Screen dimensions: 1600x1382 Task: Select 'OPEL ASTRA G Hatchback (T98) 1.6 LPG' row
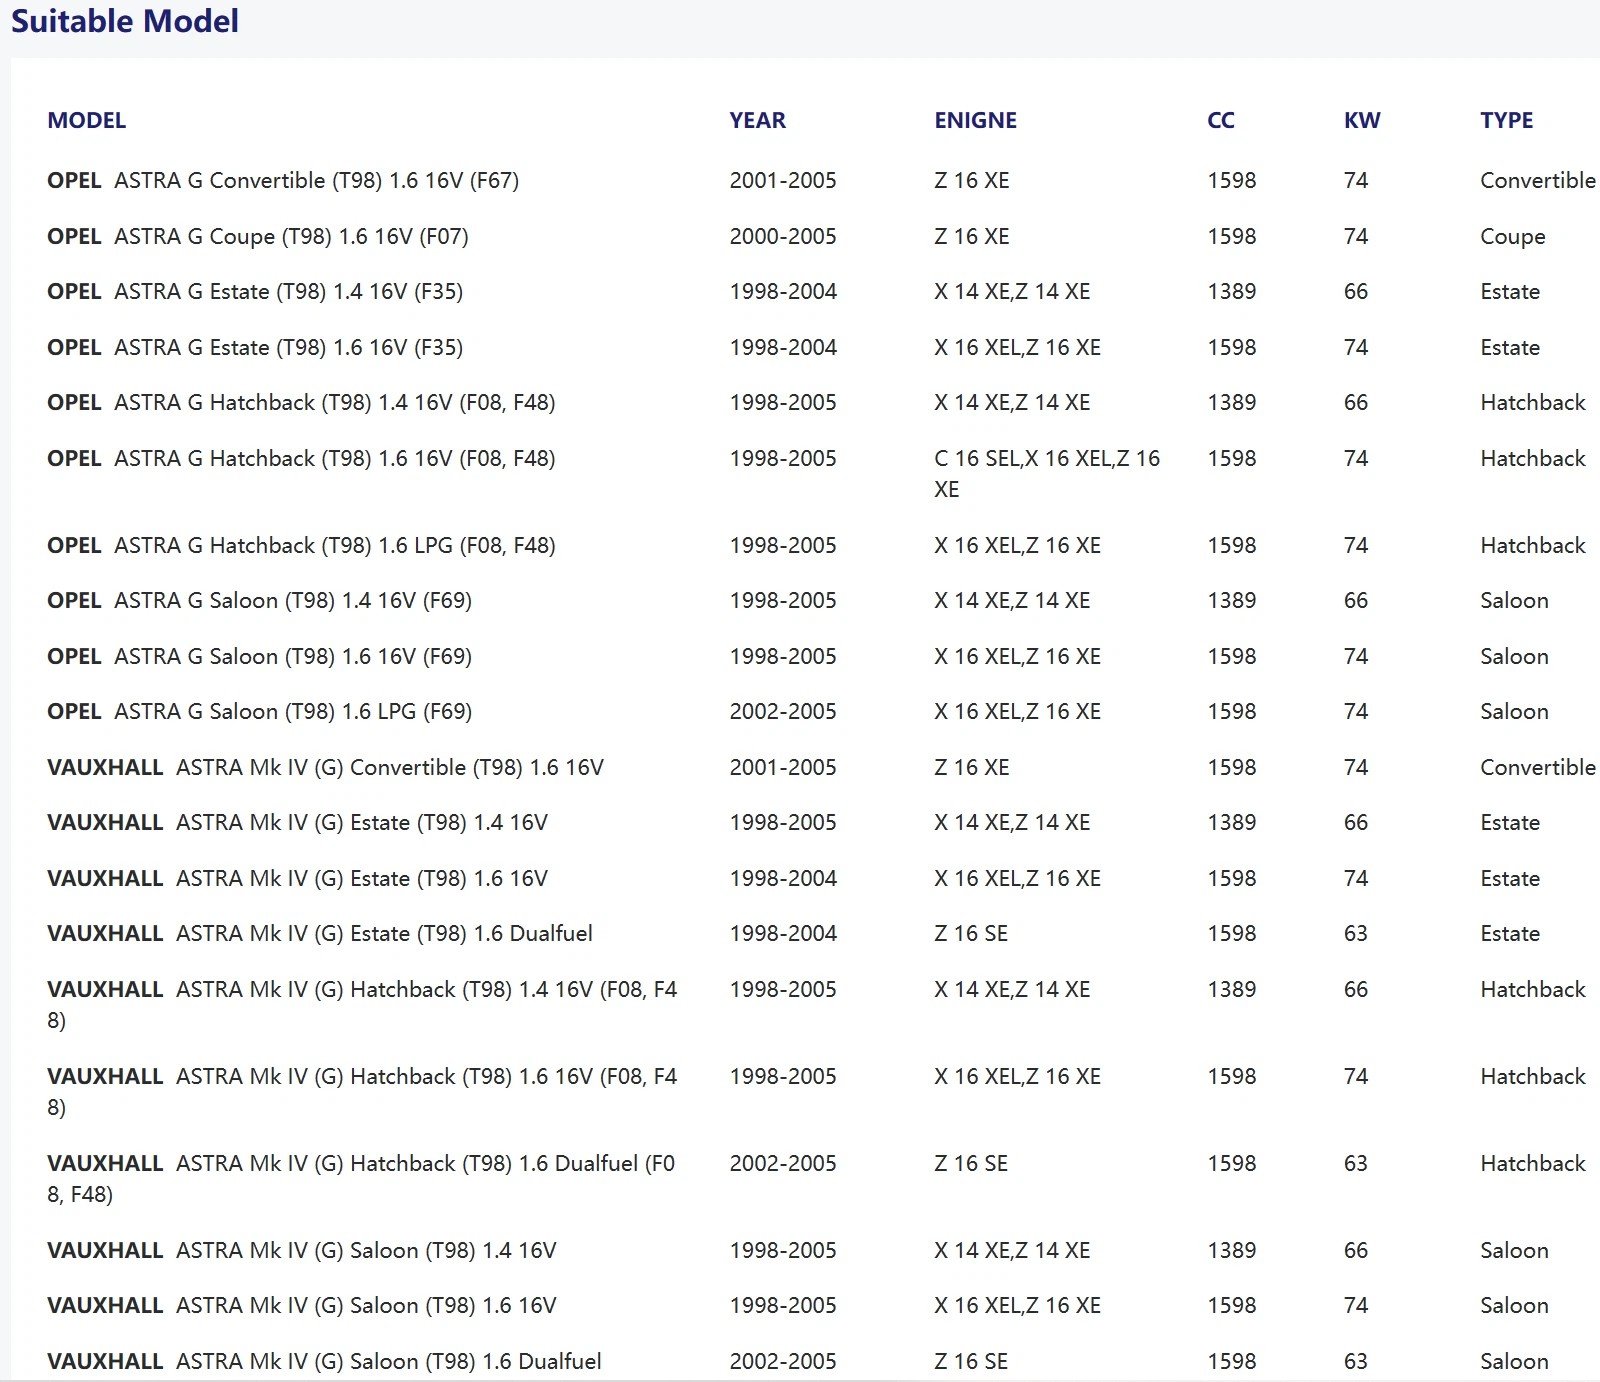click(x=301, y=546)
